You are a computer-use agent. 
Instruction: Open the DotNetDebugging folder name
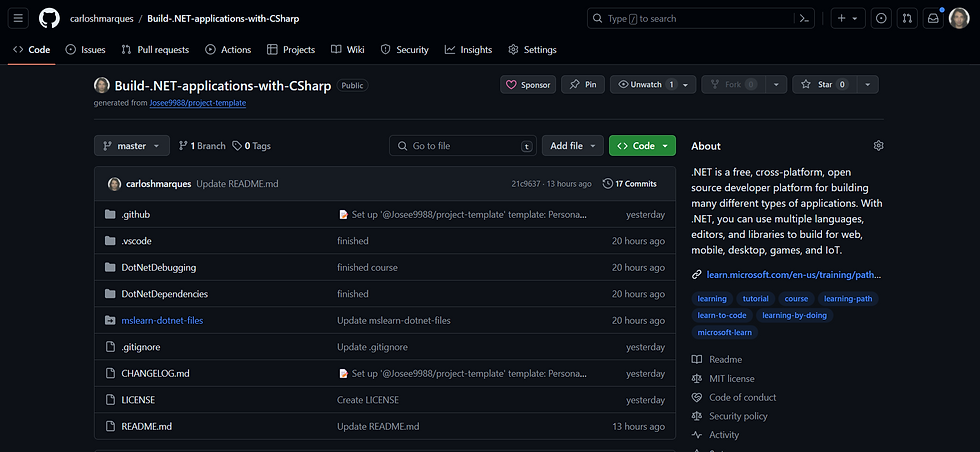pos(159,268)
